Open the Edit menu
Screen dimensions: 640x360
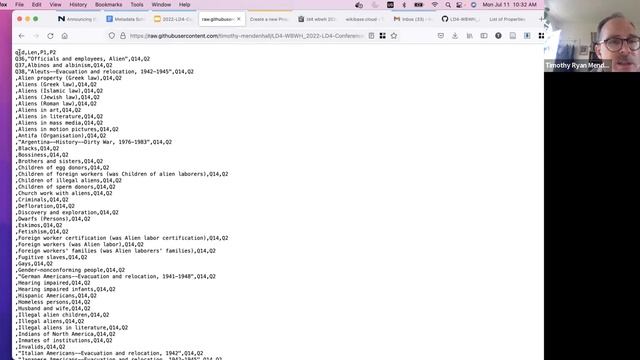tap(36, 4)
